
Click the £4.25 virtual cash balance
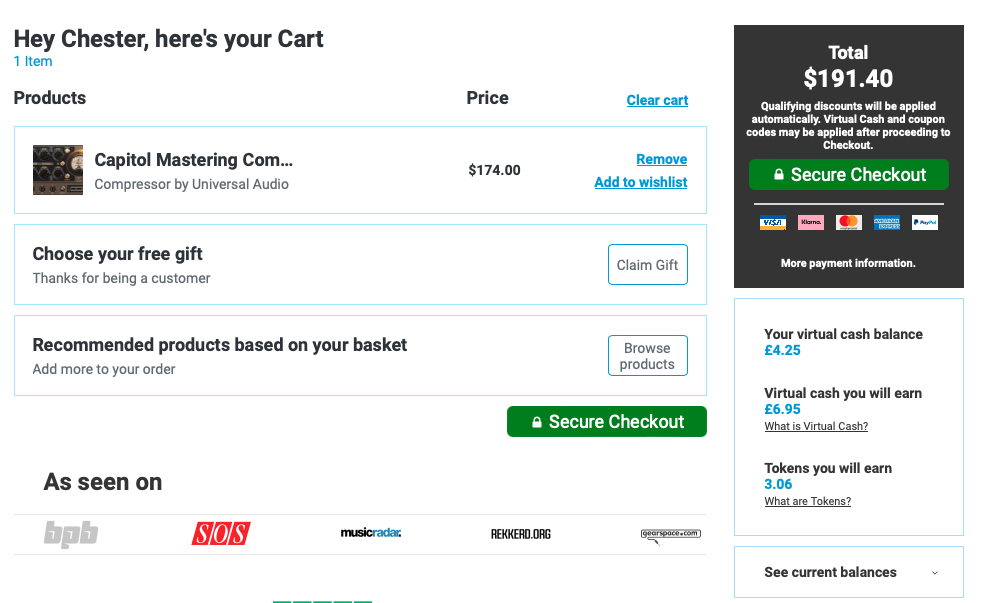(x=782, y=350)
